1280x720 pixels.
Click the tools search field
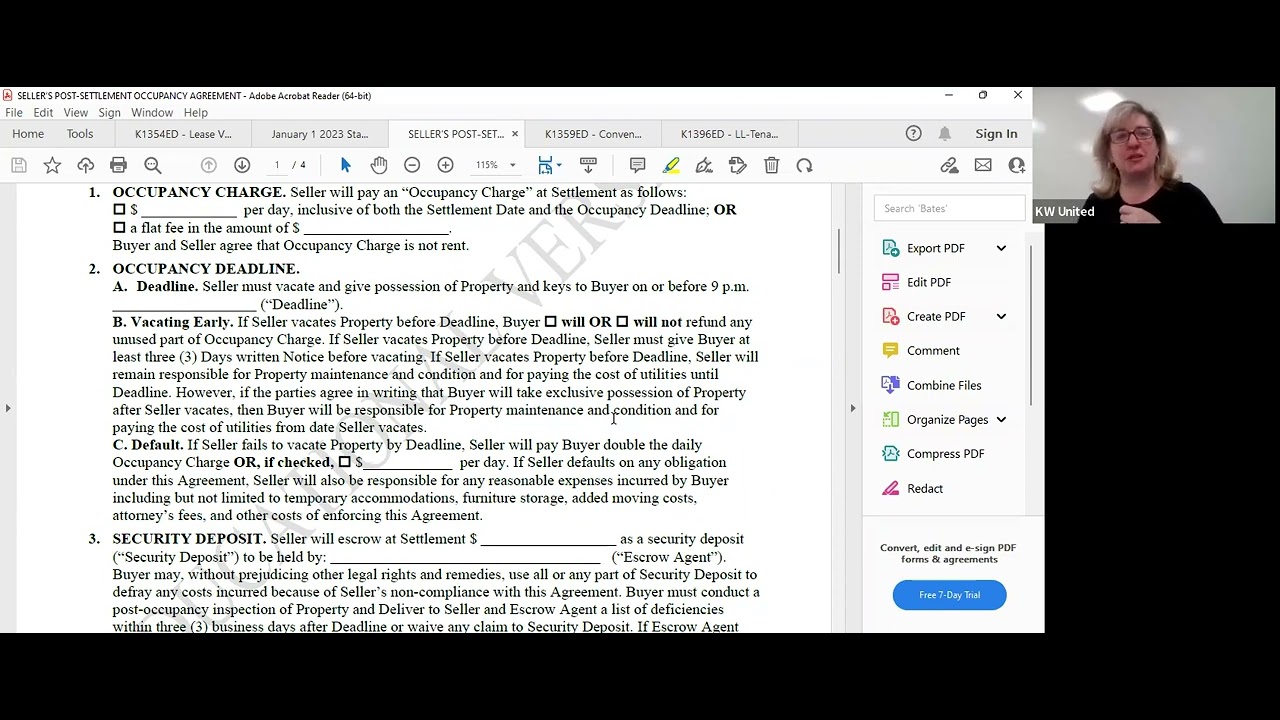pos(949,208)
